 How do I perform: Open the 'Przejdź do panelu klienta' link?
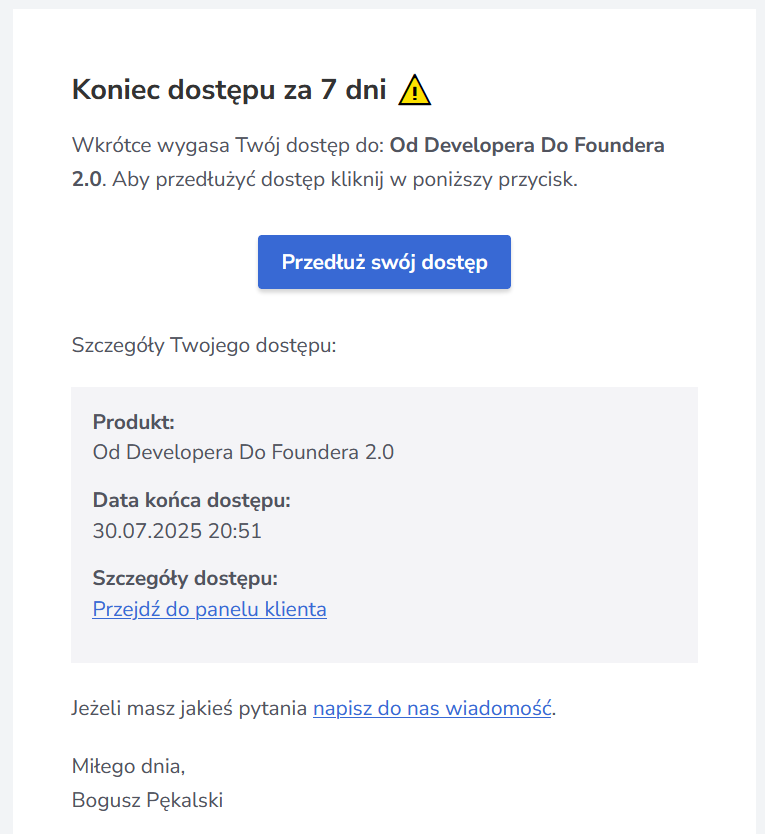tap(209, 609)
